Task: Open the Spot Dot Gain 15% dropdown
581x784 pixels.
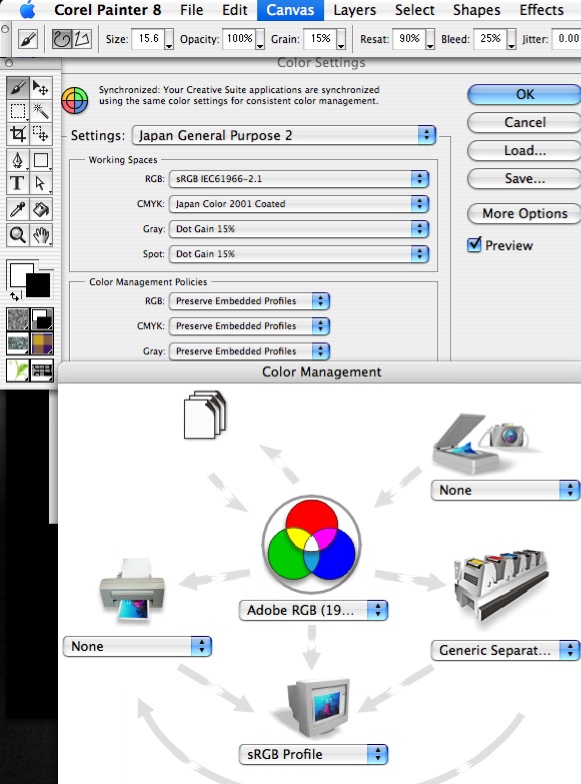Action: coord(299,254)
